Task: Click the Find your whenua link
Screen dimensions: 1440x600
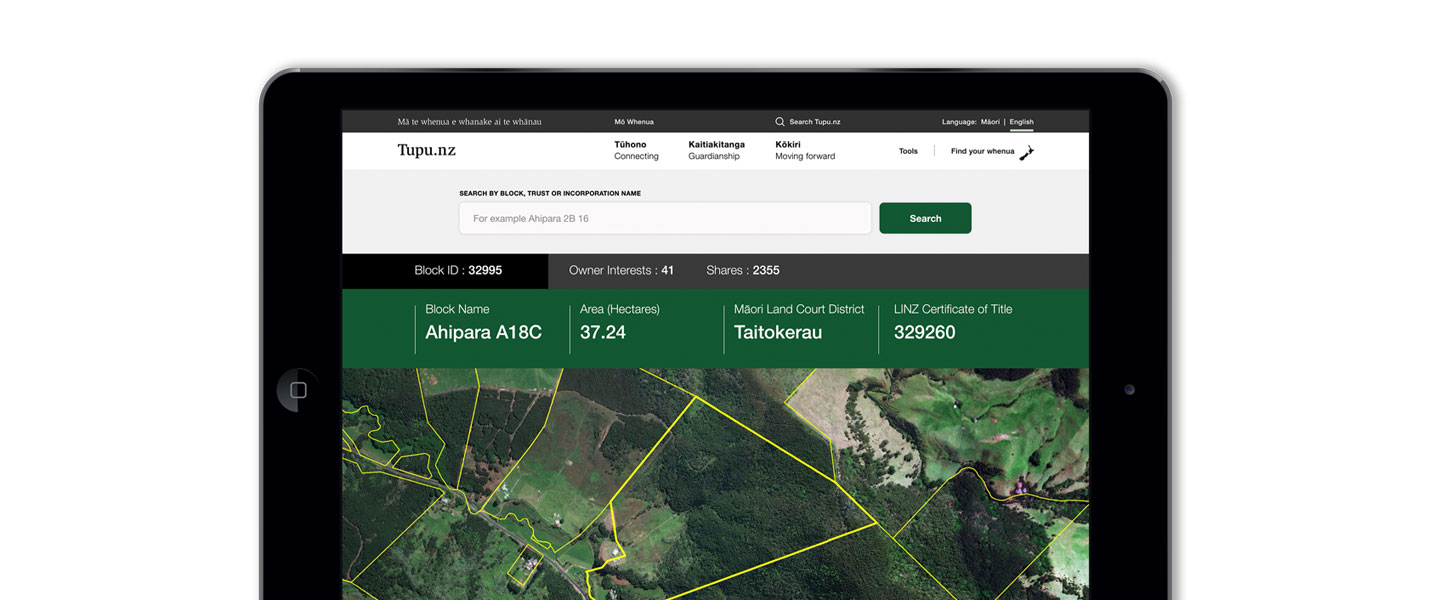Action: coord(985,151)
